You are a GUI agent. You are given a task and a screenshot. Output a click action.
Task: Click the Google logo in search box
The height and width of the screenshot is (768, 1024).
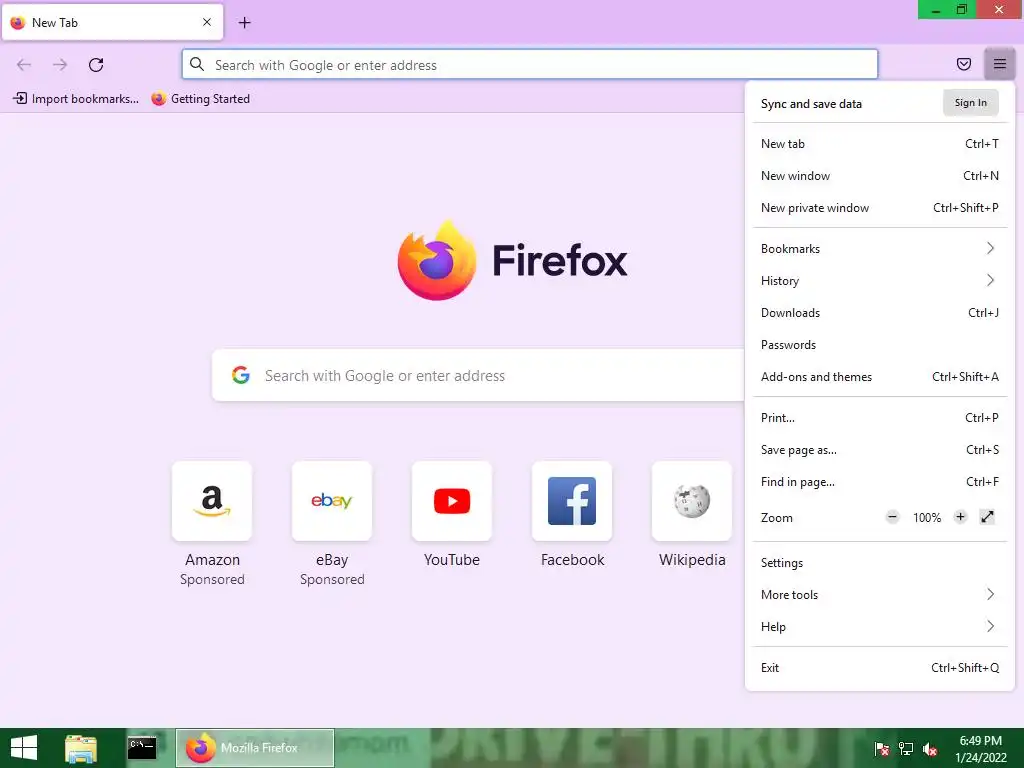tap(240, 376)
